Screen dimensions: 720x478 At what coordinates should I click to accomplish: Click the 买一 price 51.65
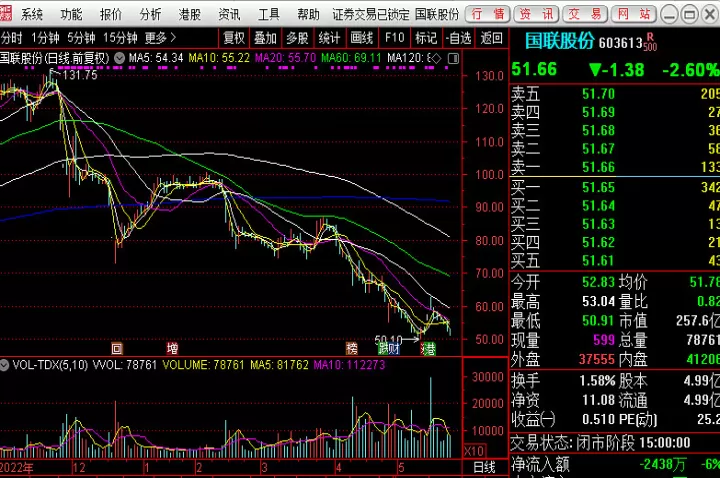[598, 187]
